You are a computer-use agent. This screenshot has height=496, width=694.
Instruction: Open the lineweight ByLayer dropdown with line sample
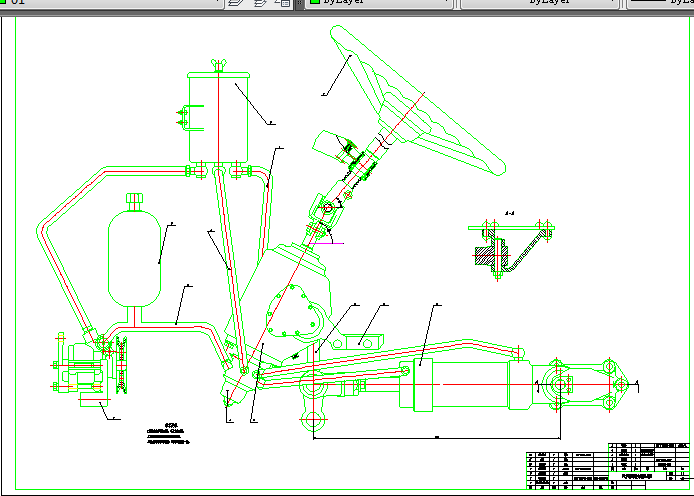point(659,3)
